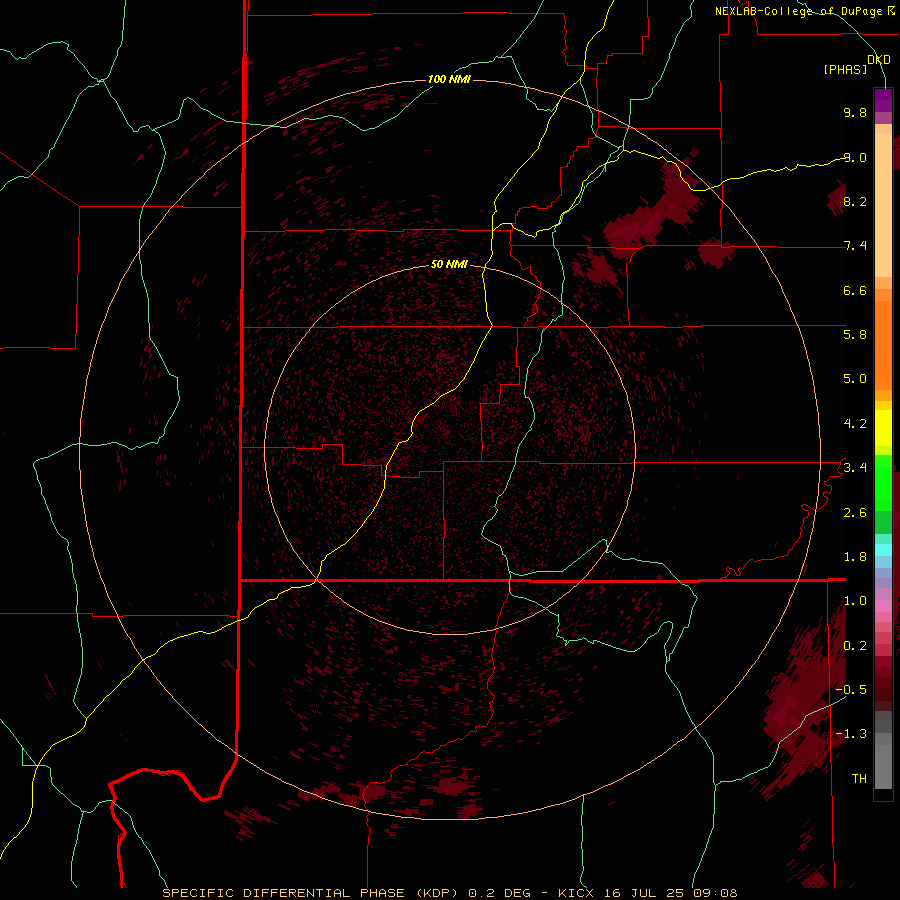This screenshot has width=900, height=900.
Task: Click the [PHAS] unit label
Action: click(x=845, y=69)
